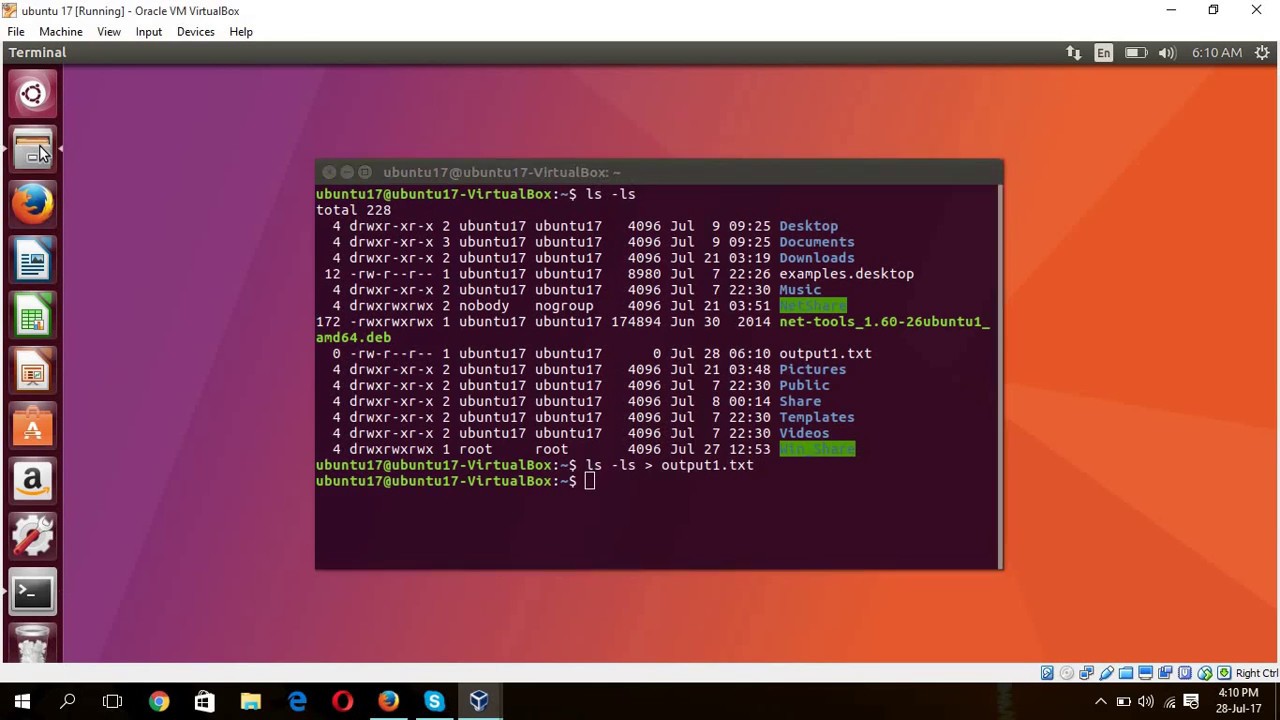
Task: Select the Terminal icon in launcher
Action: [32, 592]
